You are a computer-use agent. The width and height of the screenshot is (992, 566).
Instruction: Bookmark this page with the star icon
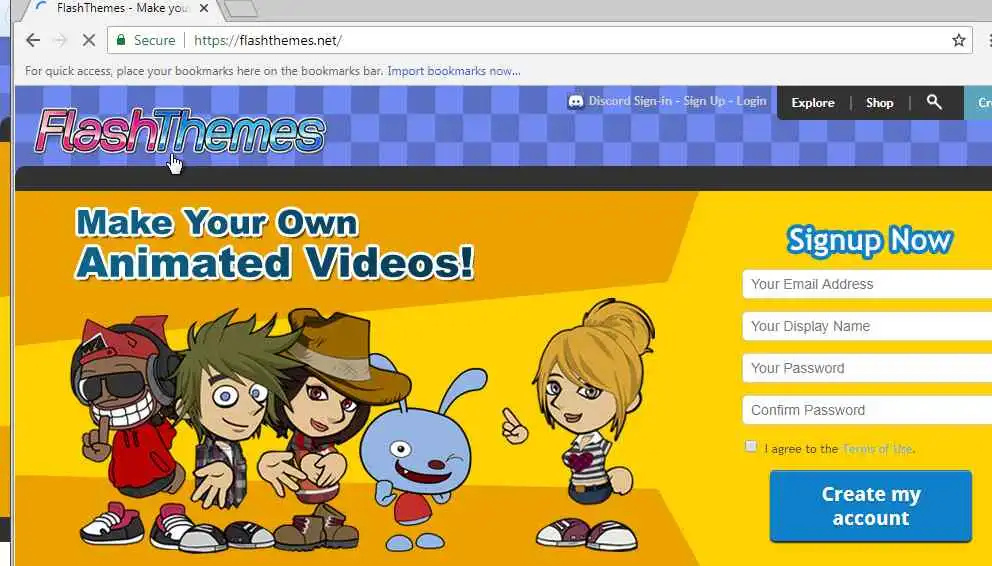(x=958, y=40)
